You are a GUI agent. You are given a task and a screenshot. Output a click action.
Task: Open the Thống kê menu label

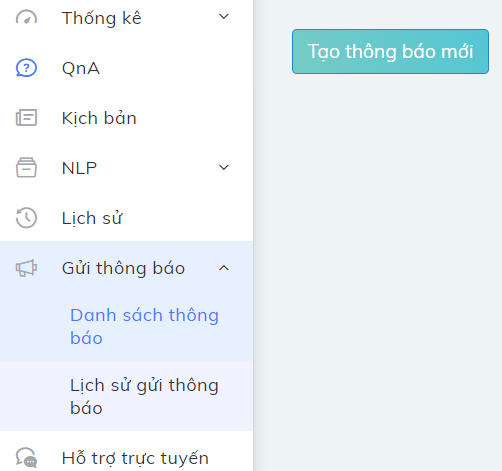tap(102, 18)
